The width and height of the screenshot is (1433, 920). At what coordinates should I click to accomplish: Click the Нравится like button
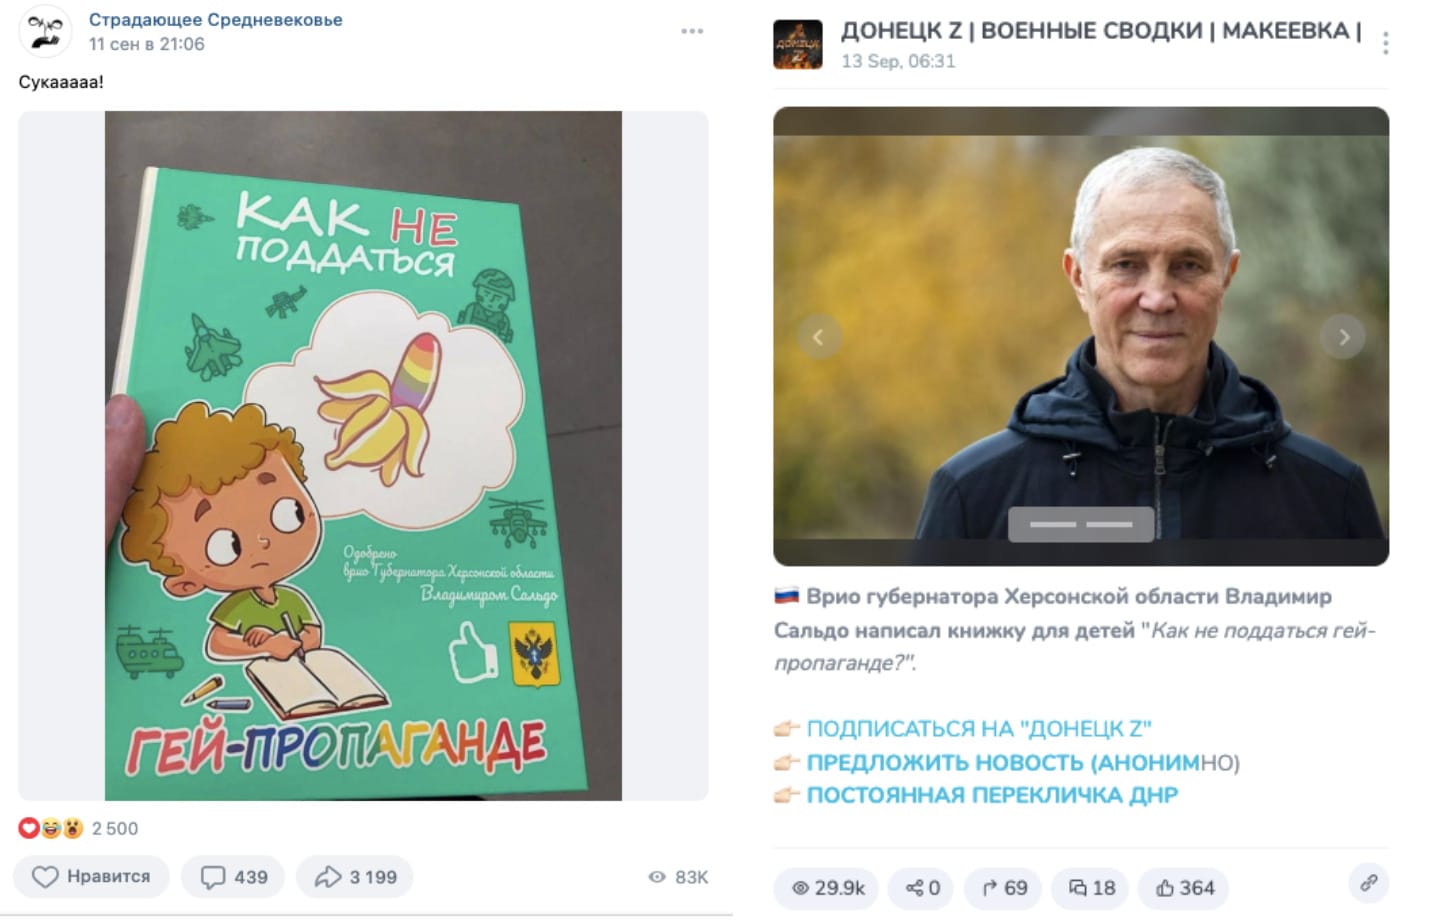click(91, 877)
